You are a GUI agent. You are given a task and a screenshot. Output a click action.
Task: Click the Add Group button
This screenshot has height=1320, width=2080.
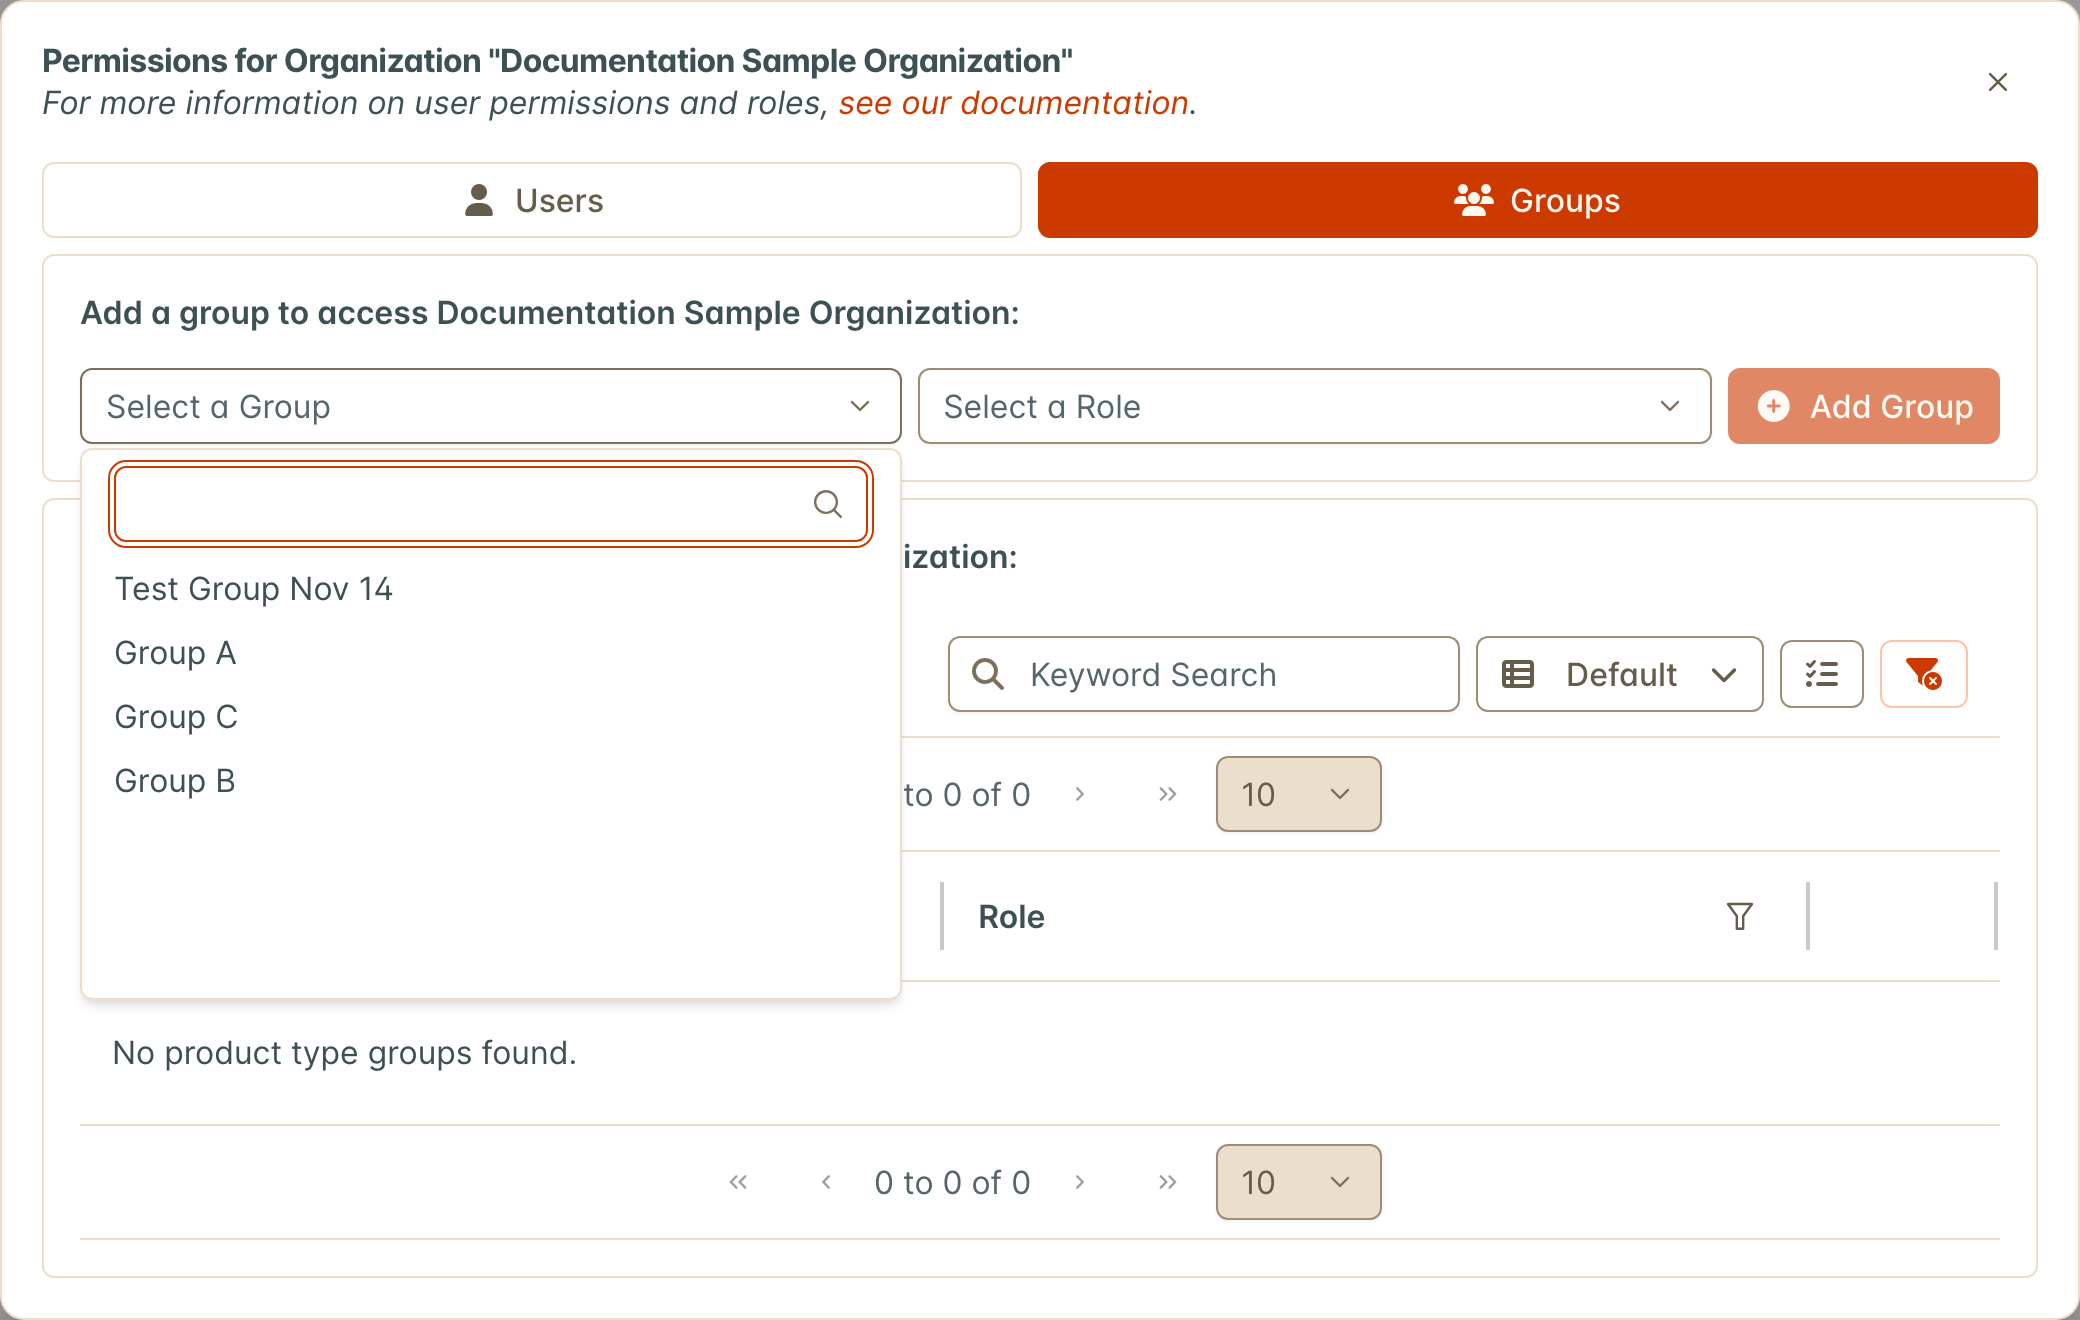click(x=1863, y=406)
